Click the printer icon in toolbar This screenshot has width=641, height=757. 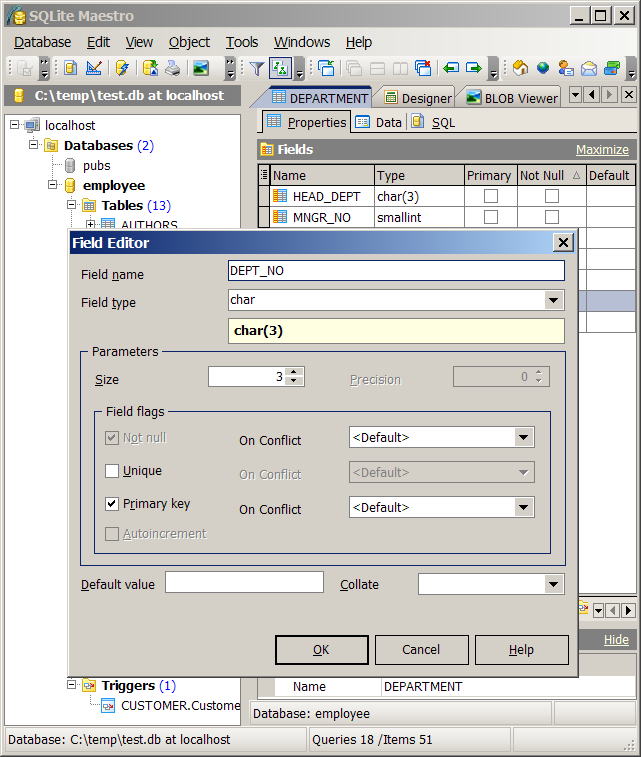(173, 68)
